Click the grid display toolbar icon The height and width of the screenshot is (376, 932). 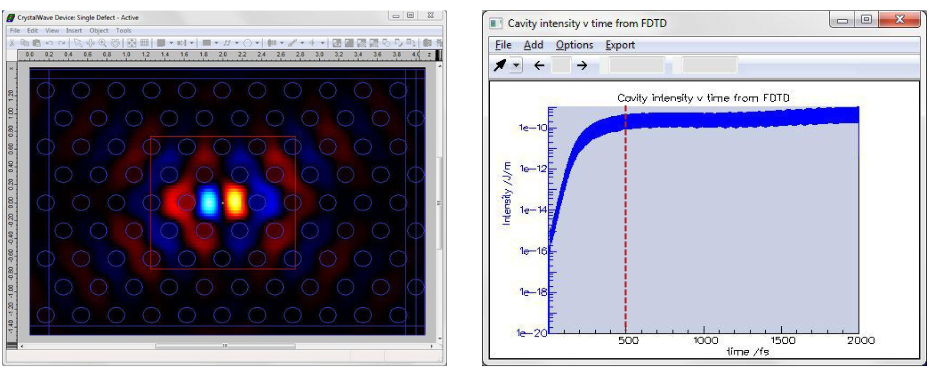point(144,43)
